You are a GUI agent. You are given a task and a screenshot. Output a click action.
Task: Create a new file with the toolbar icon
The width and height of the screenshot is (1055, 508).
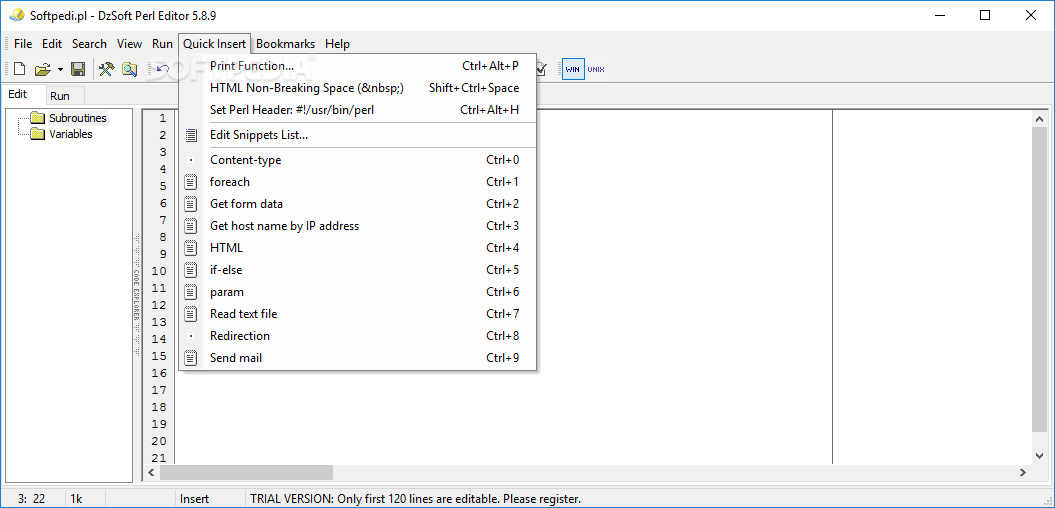pos(20,69)
